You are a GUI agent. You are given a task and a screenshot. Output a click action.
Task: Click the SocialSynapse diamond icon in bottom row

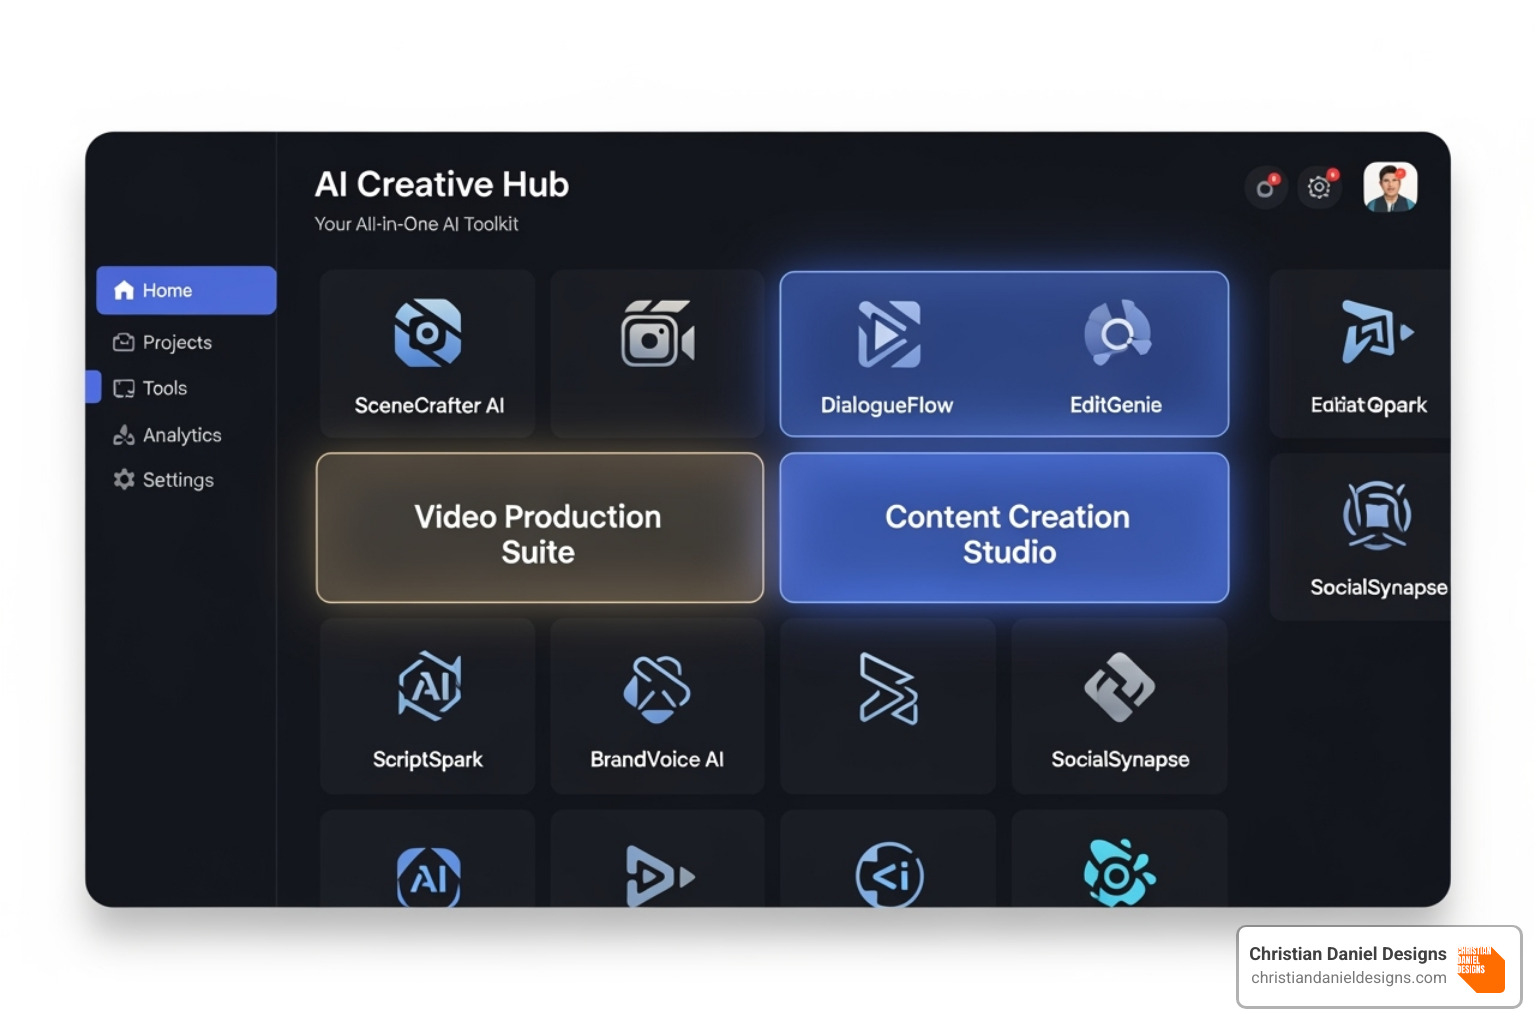coord(1119,688)
